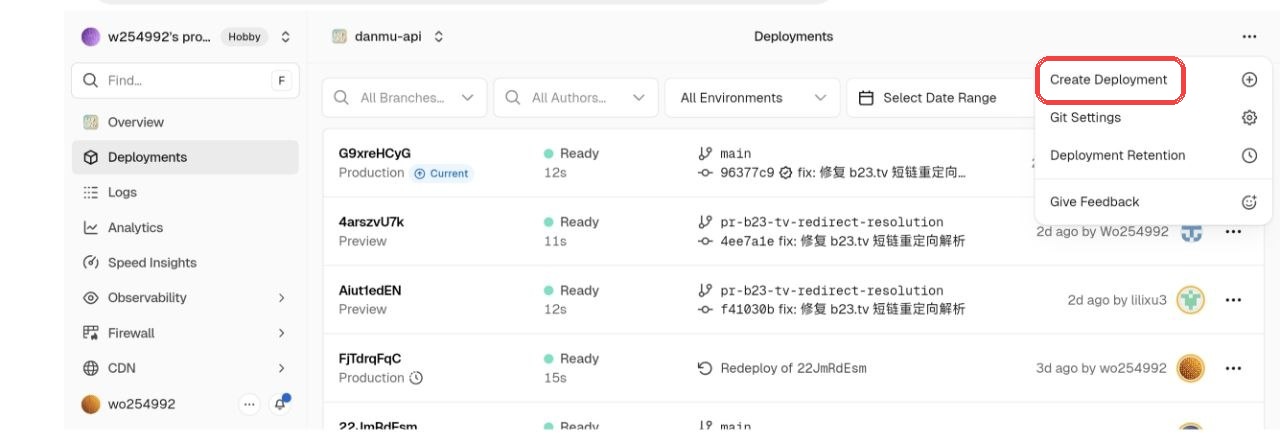Open the three-dots menu for 4arszvU7k row

point(1233,231)
